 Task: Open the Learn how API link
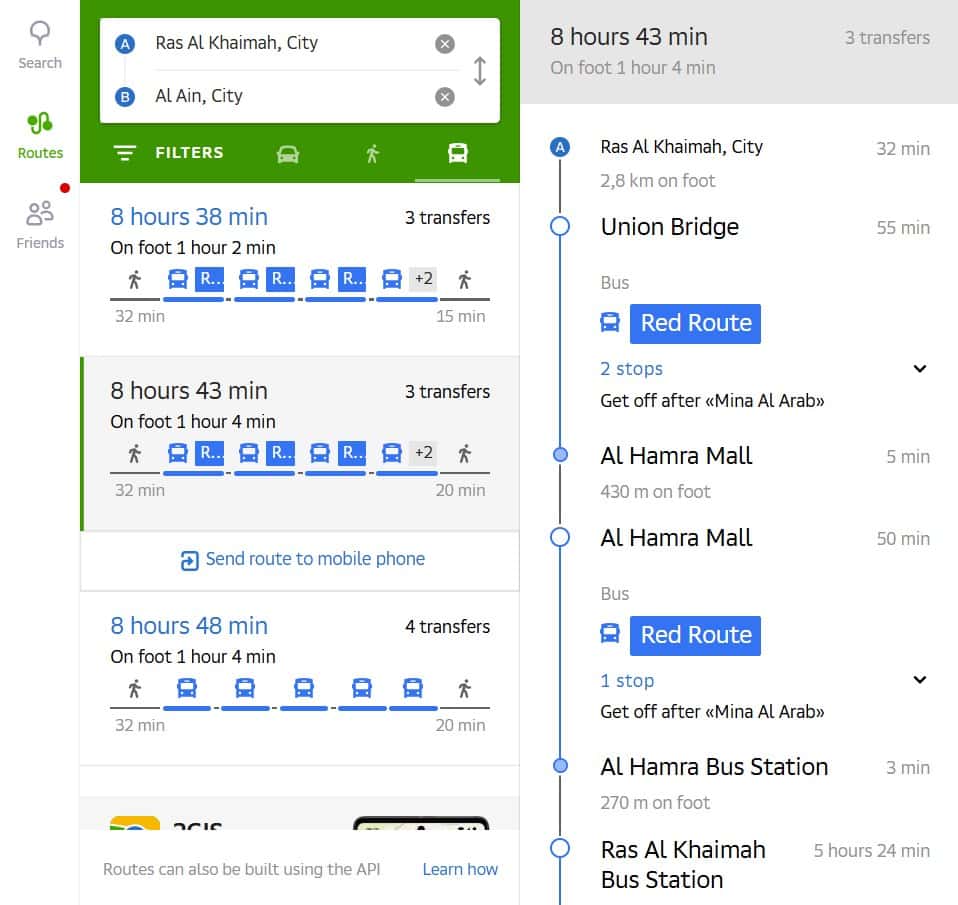[x=460, y=869]
